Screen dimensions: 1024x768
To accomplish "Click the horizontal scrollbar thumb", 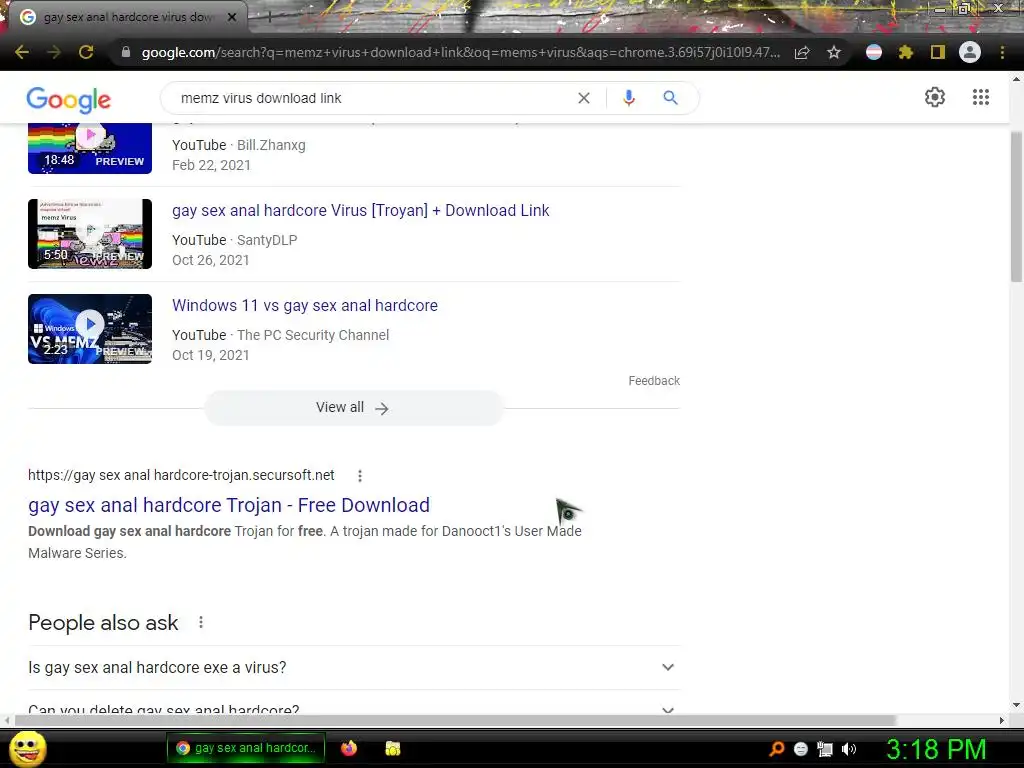I will 456,720.
